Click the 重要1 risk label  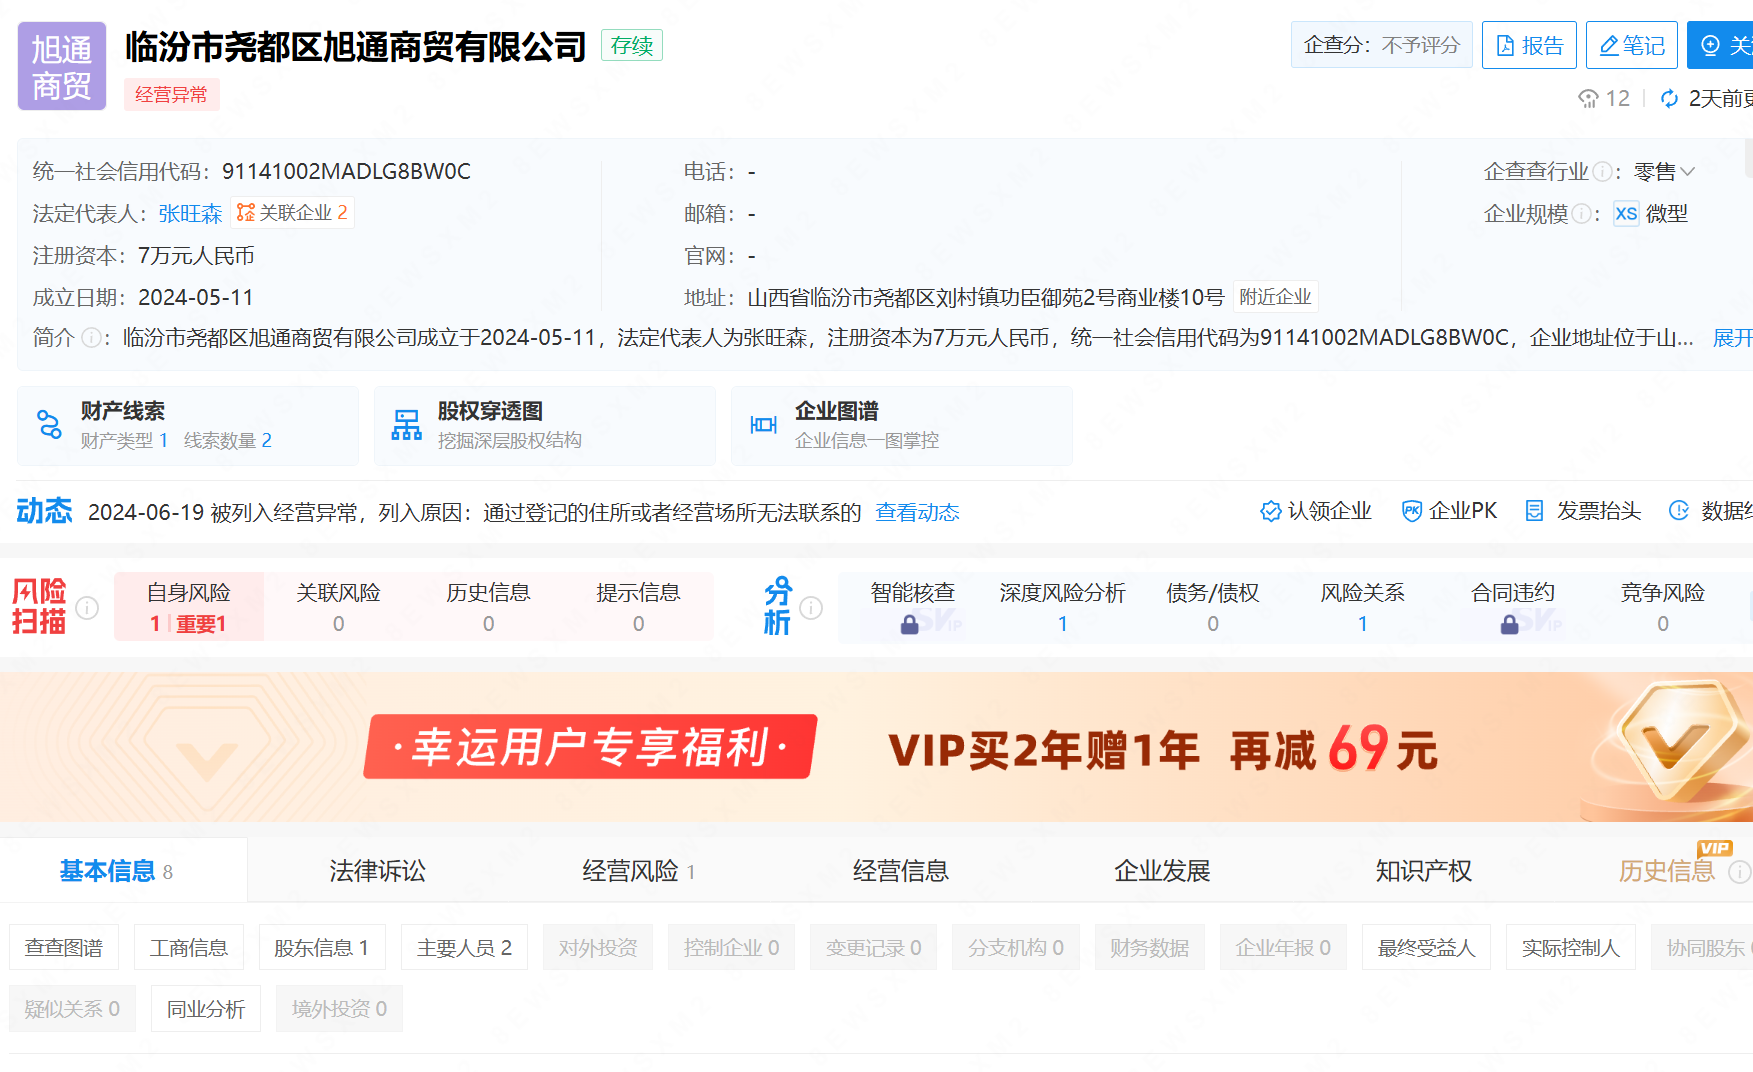click(x=201, y=624)
